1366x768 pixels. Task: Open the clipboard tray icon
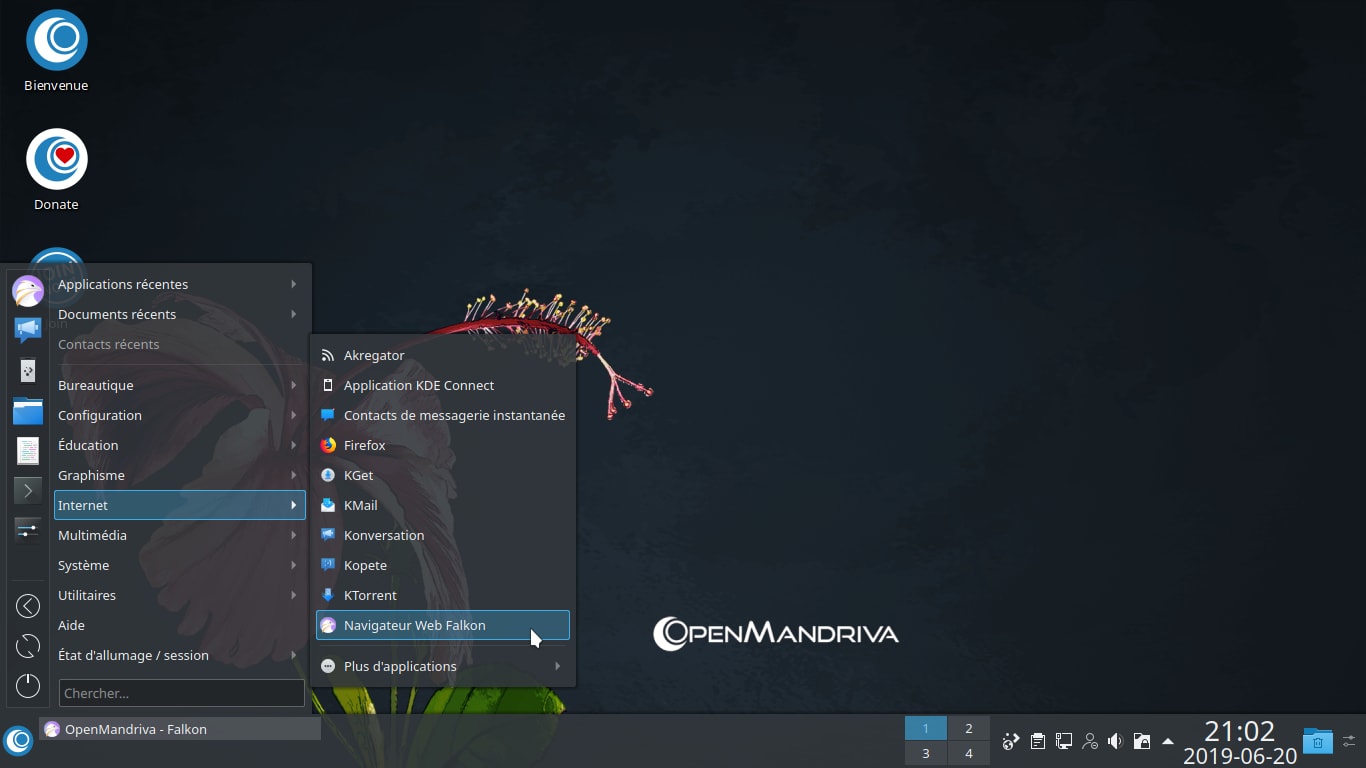pos(1038,741)
